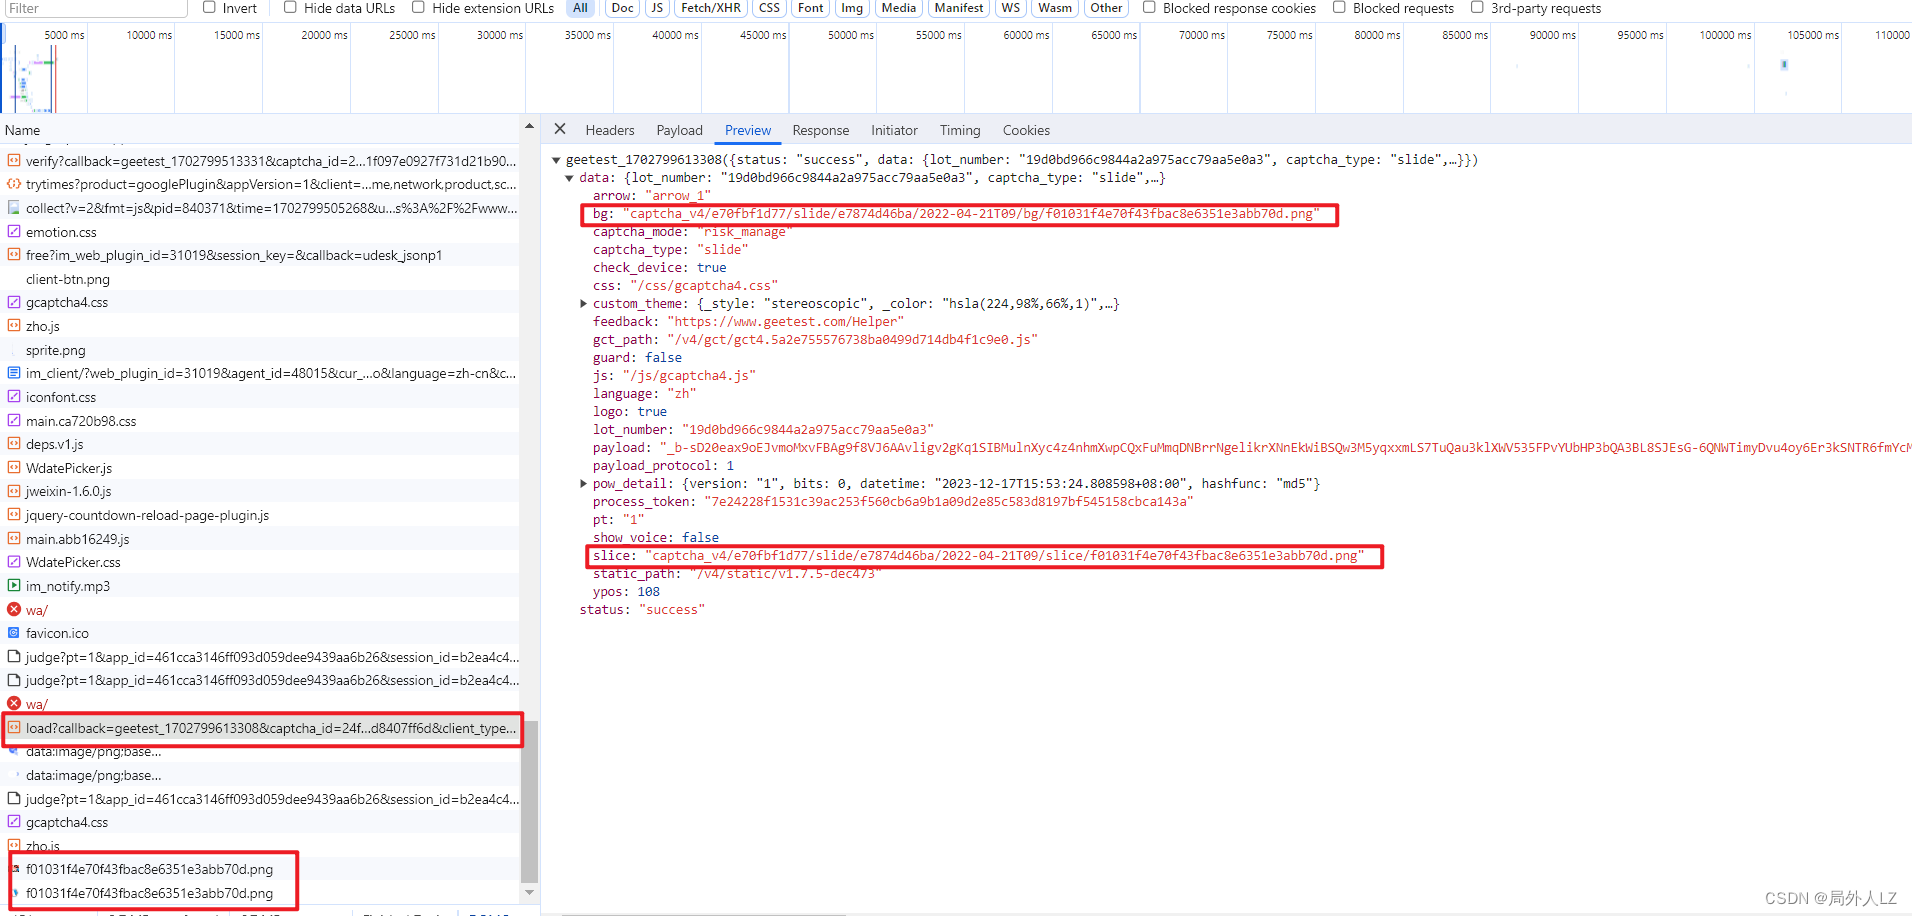Select the emotion.css request
Viewport: 1912px width, 916px height.
(x=260, y=232)
